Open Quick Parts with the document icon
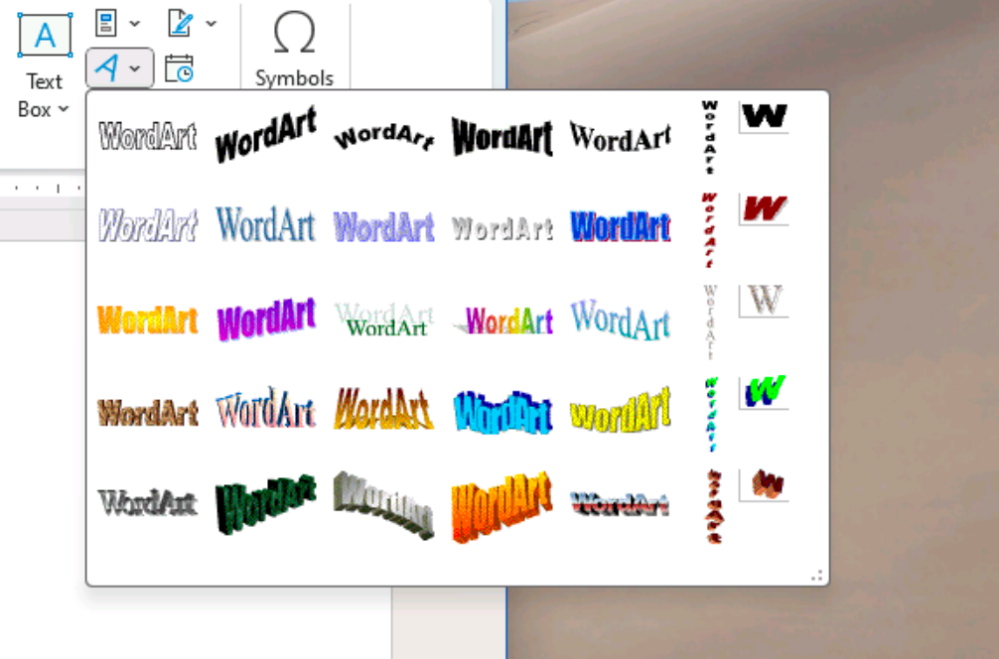 coord(108,22)
